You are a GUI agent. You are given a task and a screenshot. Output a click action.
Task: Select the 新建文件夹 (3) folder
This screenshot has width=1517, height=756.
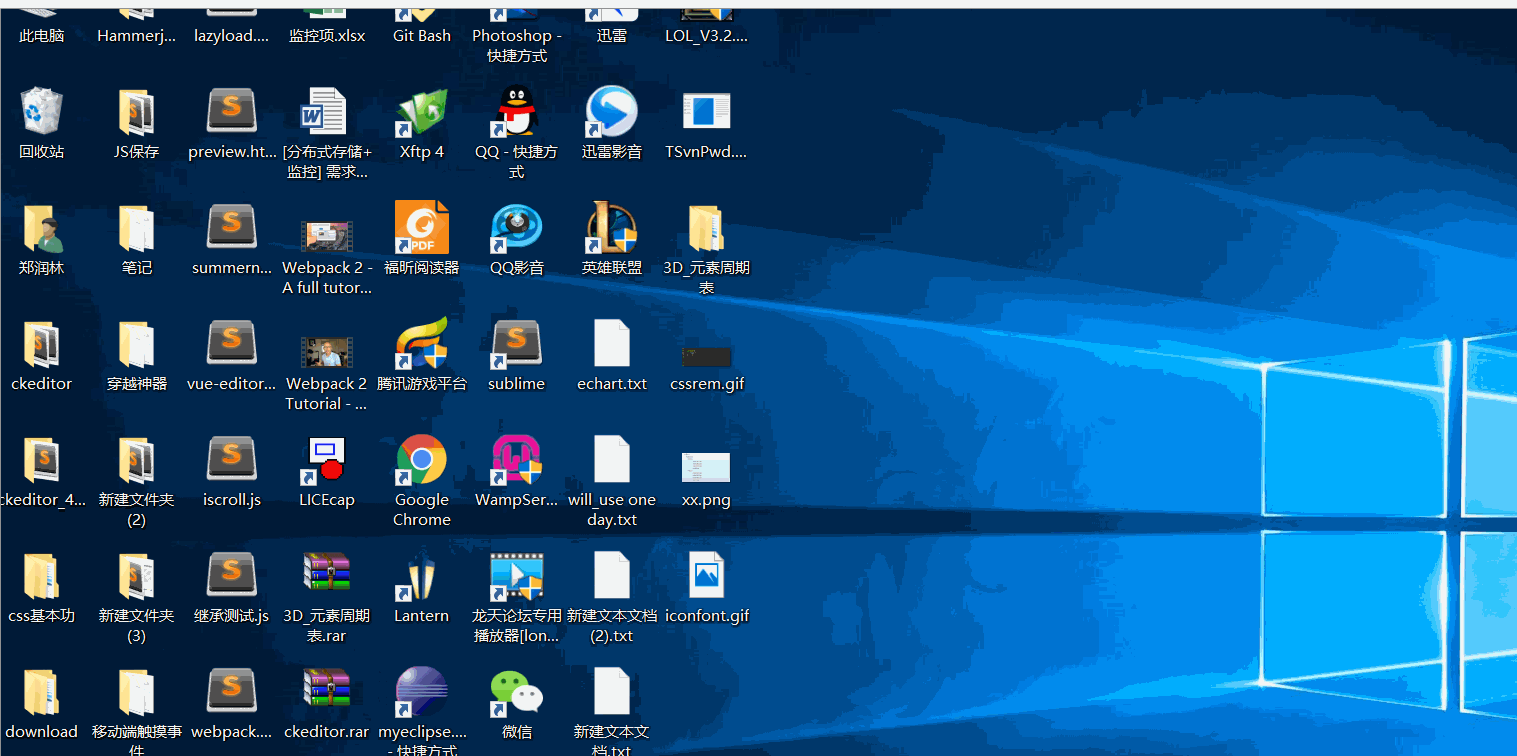tap(136, 576)
